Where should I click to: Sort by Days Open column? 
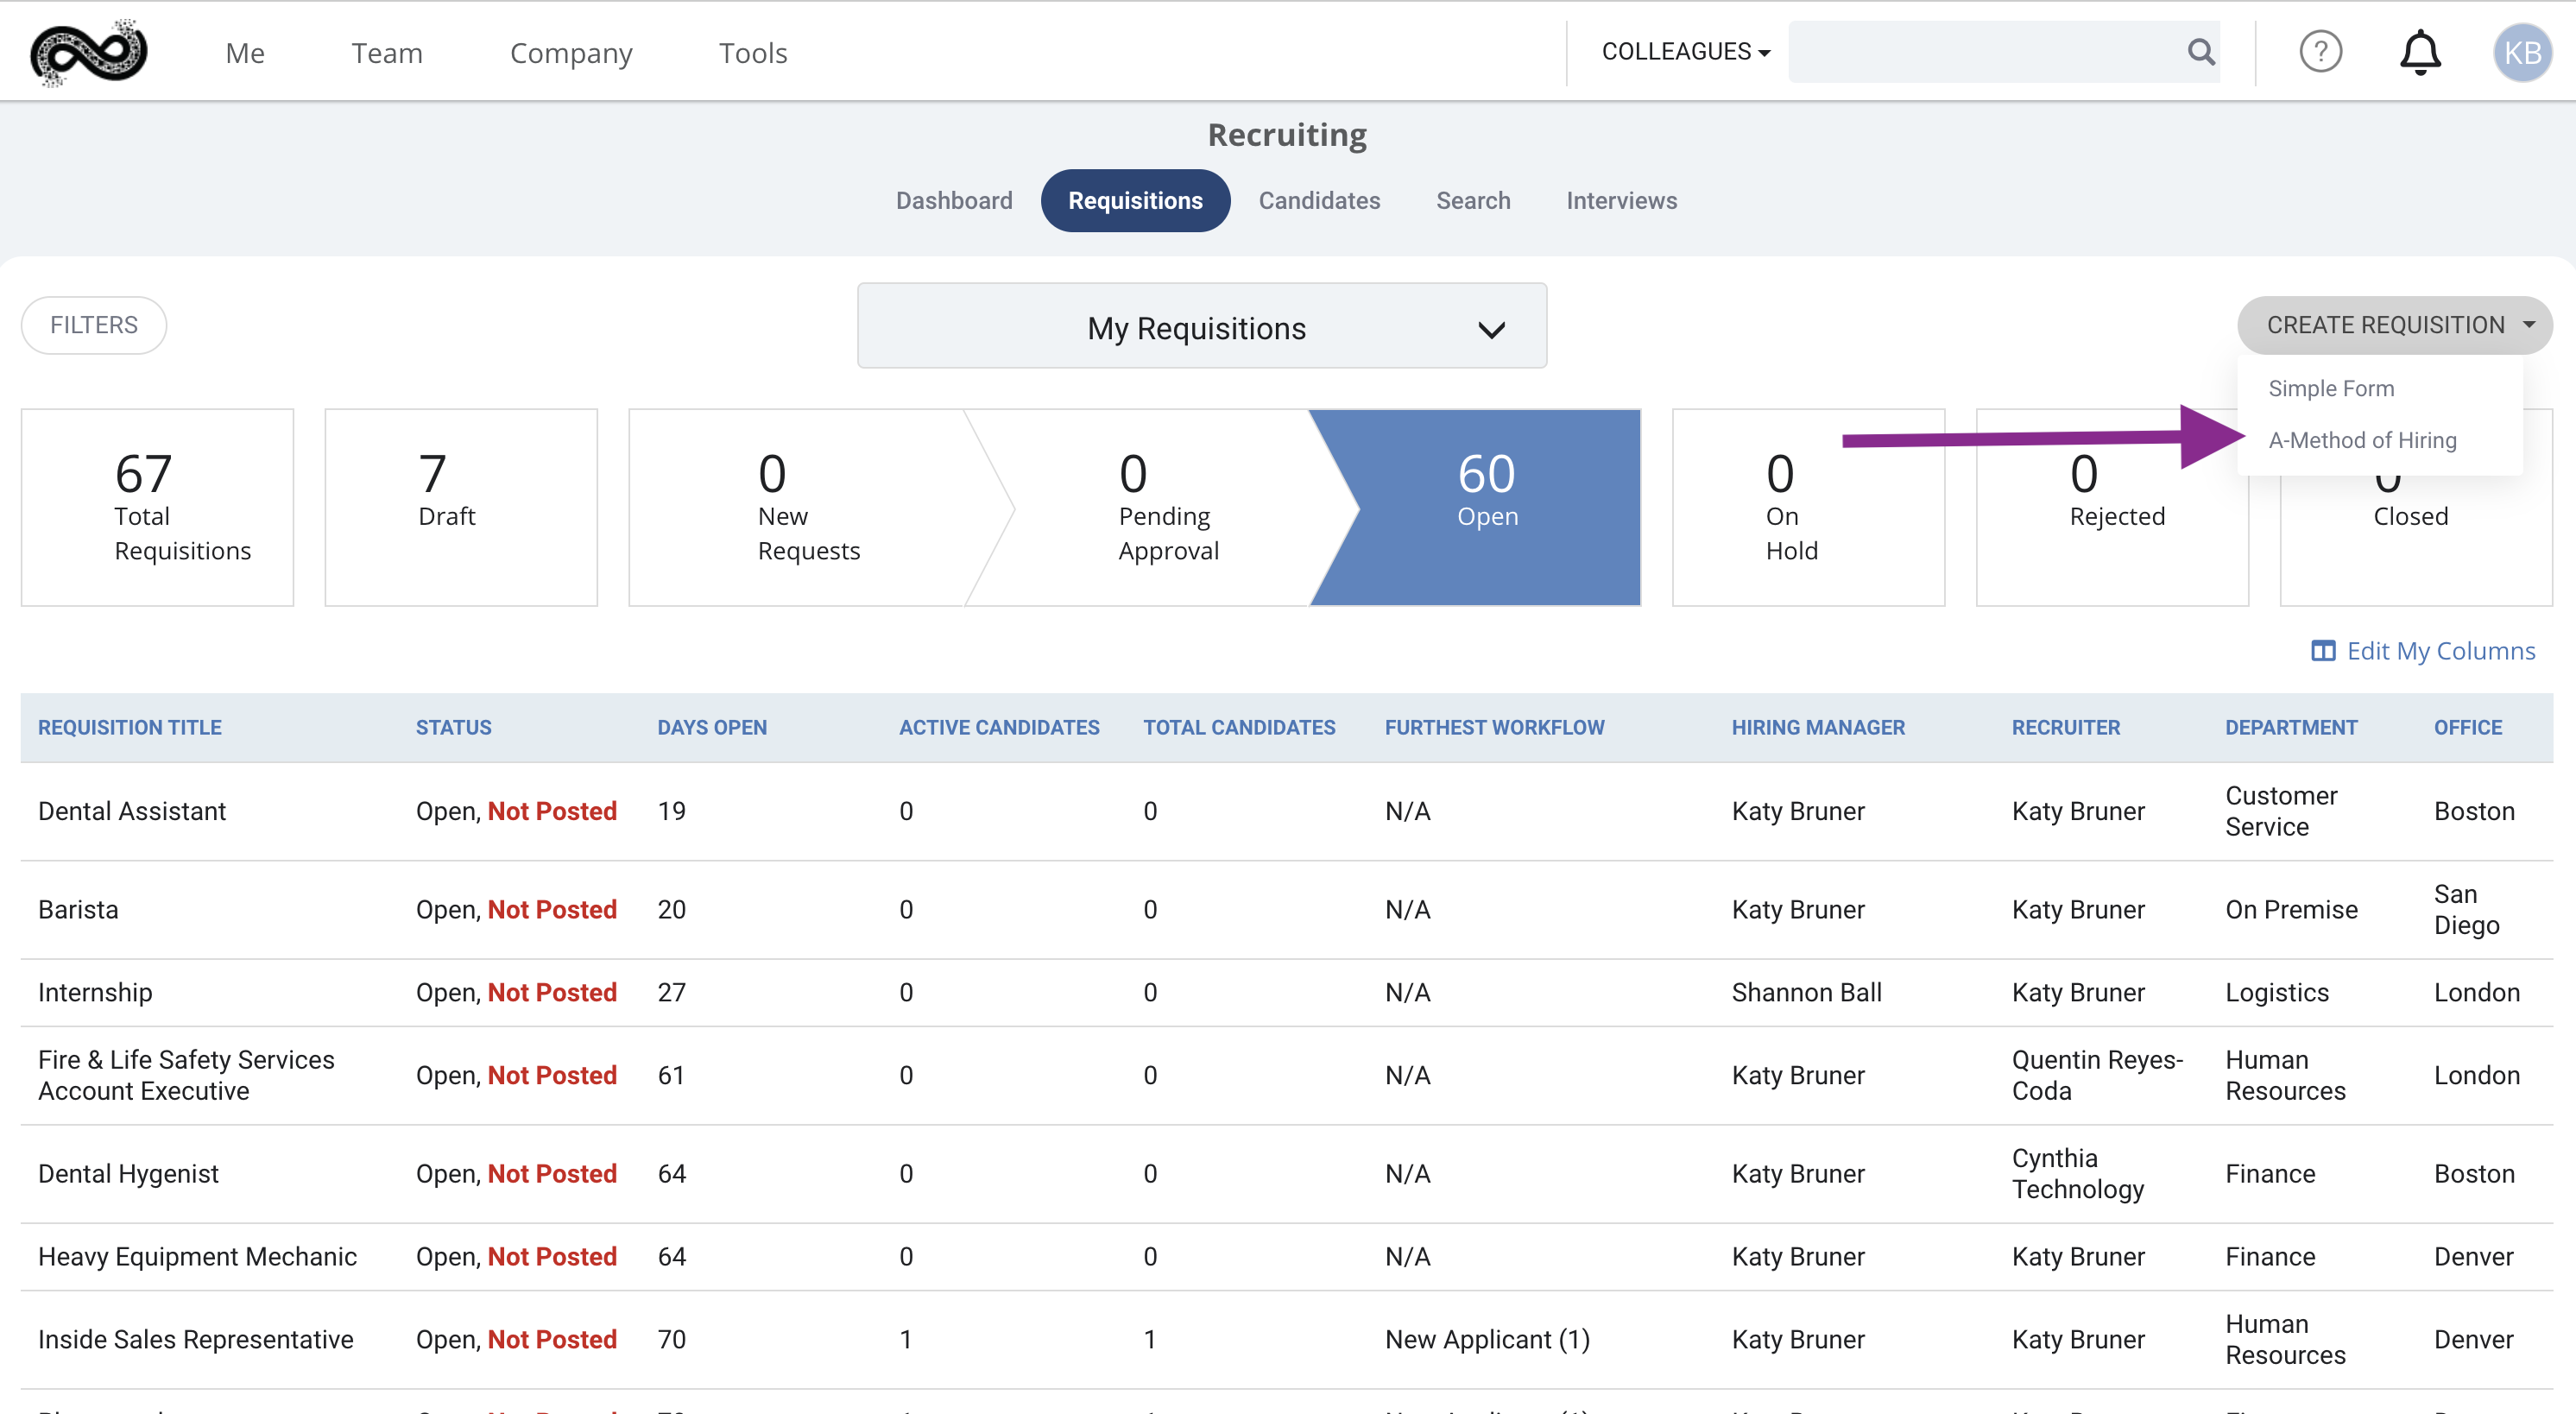712,727
